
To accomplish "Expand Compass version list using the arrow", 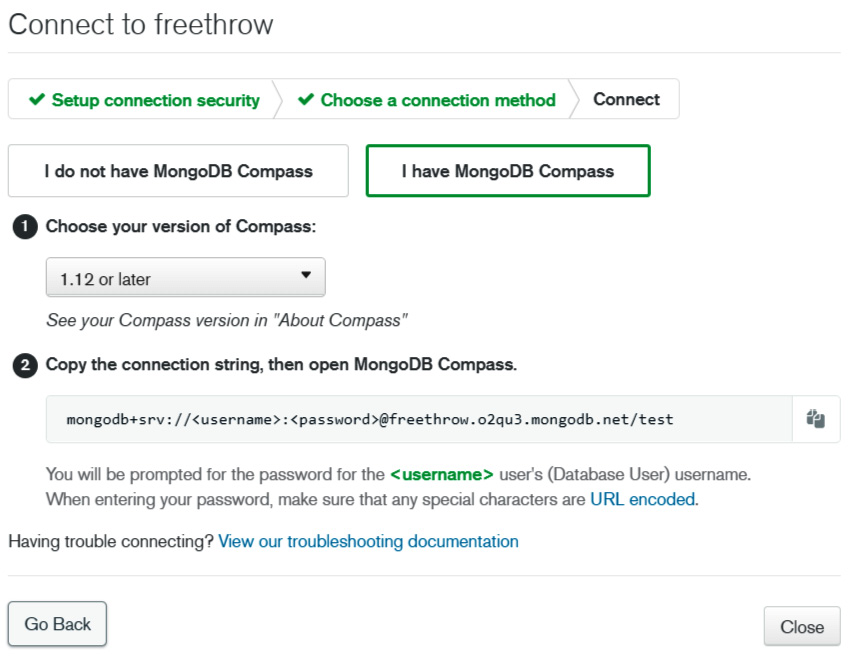I will [306, 276].
